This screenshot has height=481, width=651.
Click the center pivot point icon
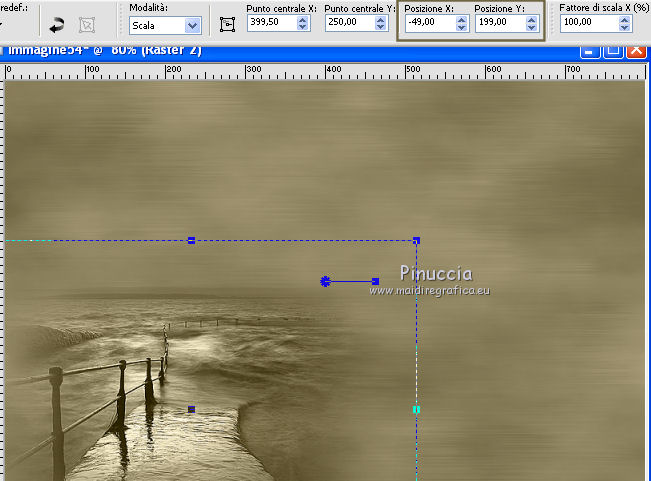pyautogui.click(x=227, y=24)
